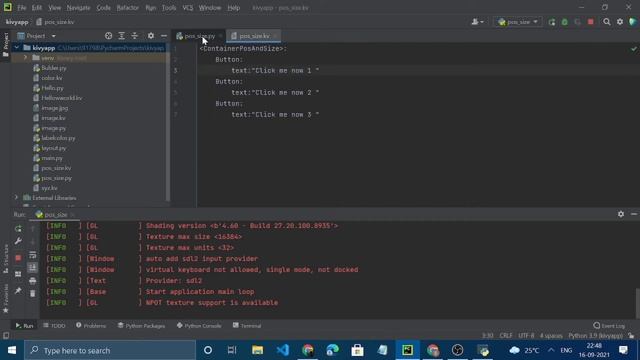Click the locate target icon in the Project panel
The width and height of the screenshot is (640, 360).
[109, 36]
